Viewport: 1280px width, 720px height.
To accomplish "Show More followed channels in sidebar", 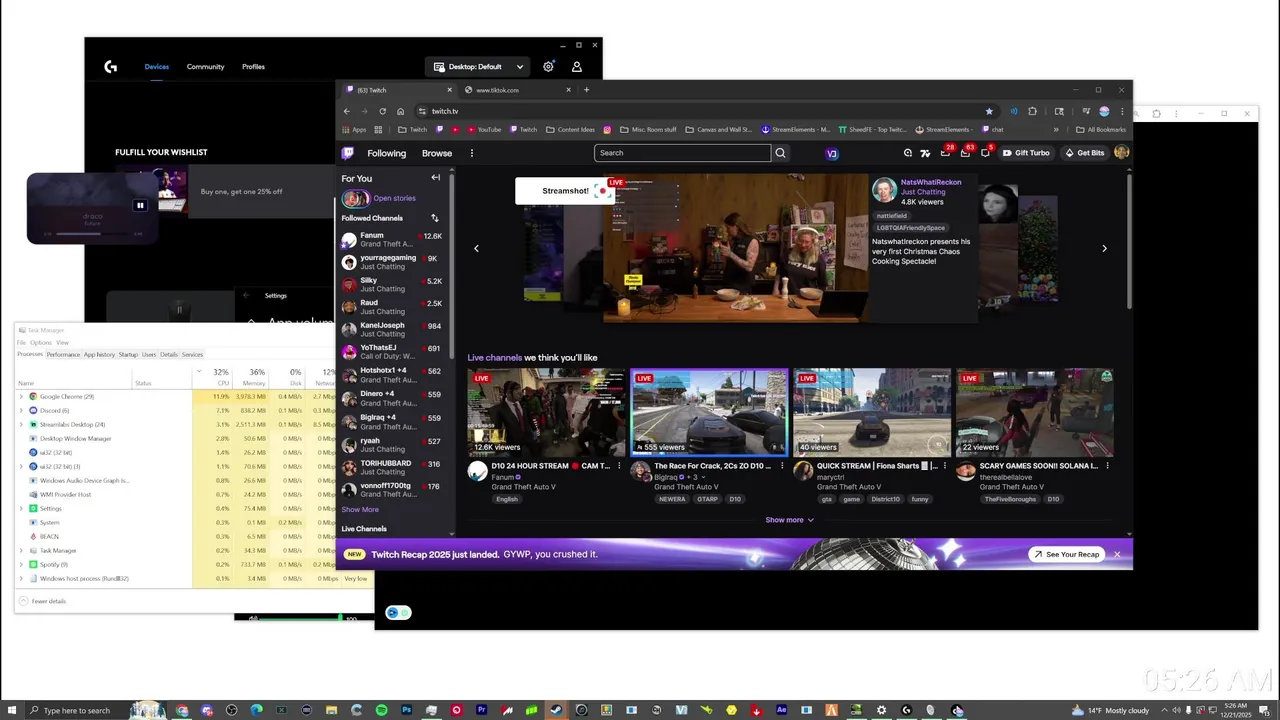I will coord(360,509).
